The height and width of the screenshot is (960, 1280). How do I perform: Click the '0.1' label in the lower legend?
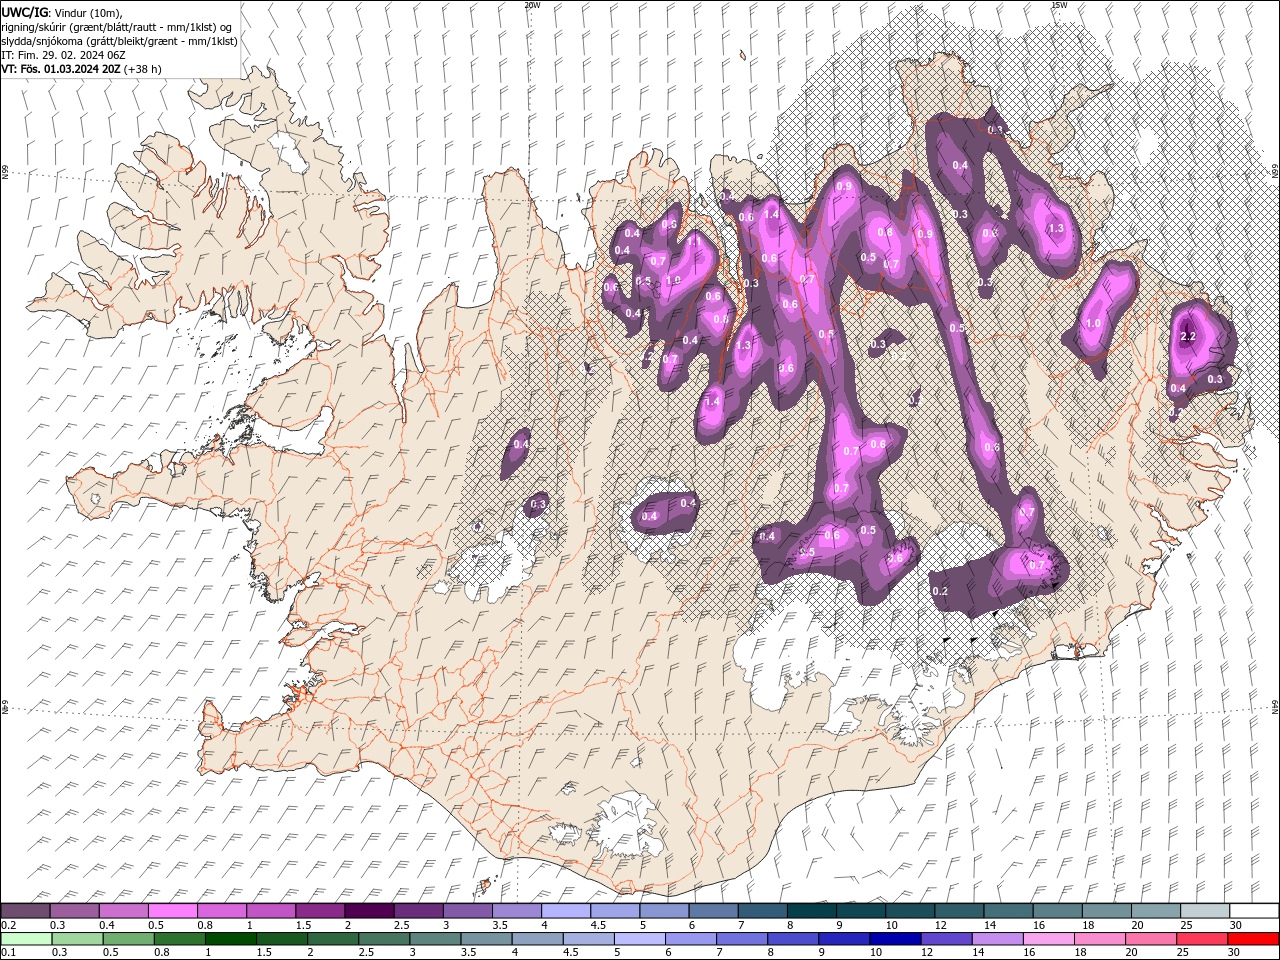click(8, 952)
